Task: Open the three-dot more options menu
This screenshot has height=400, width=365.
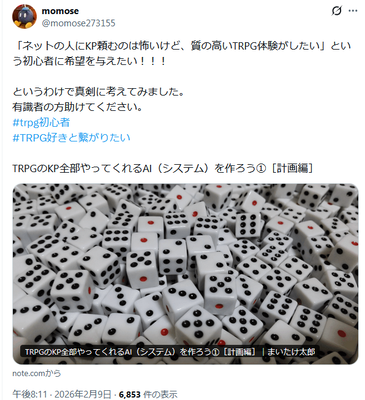Action: click(353, 11)
